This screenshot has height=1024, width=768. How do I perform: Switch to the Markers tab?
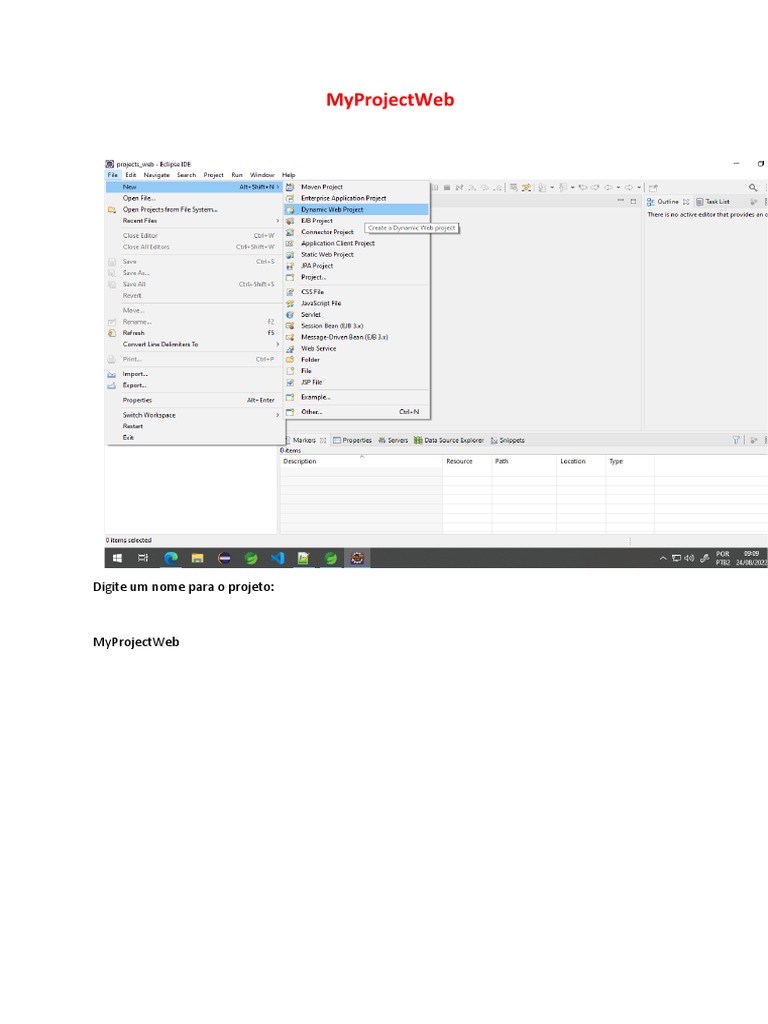click(305, 440)
